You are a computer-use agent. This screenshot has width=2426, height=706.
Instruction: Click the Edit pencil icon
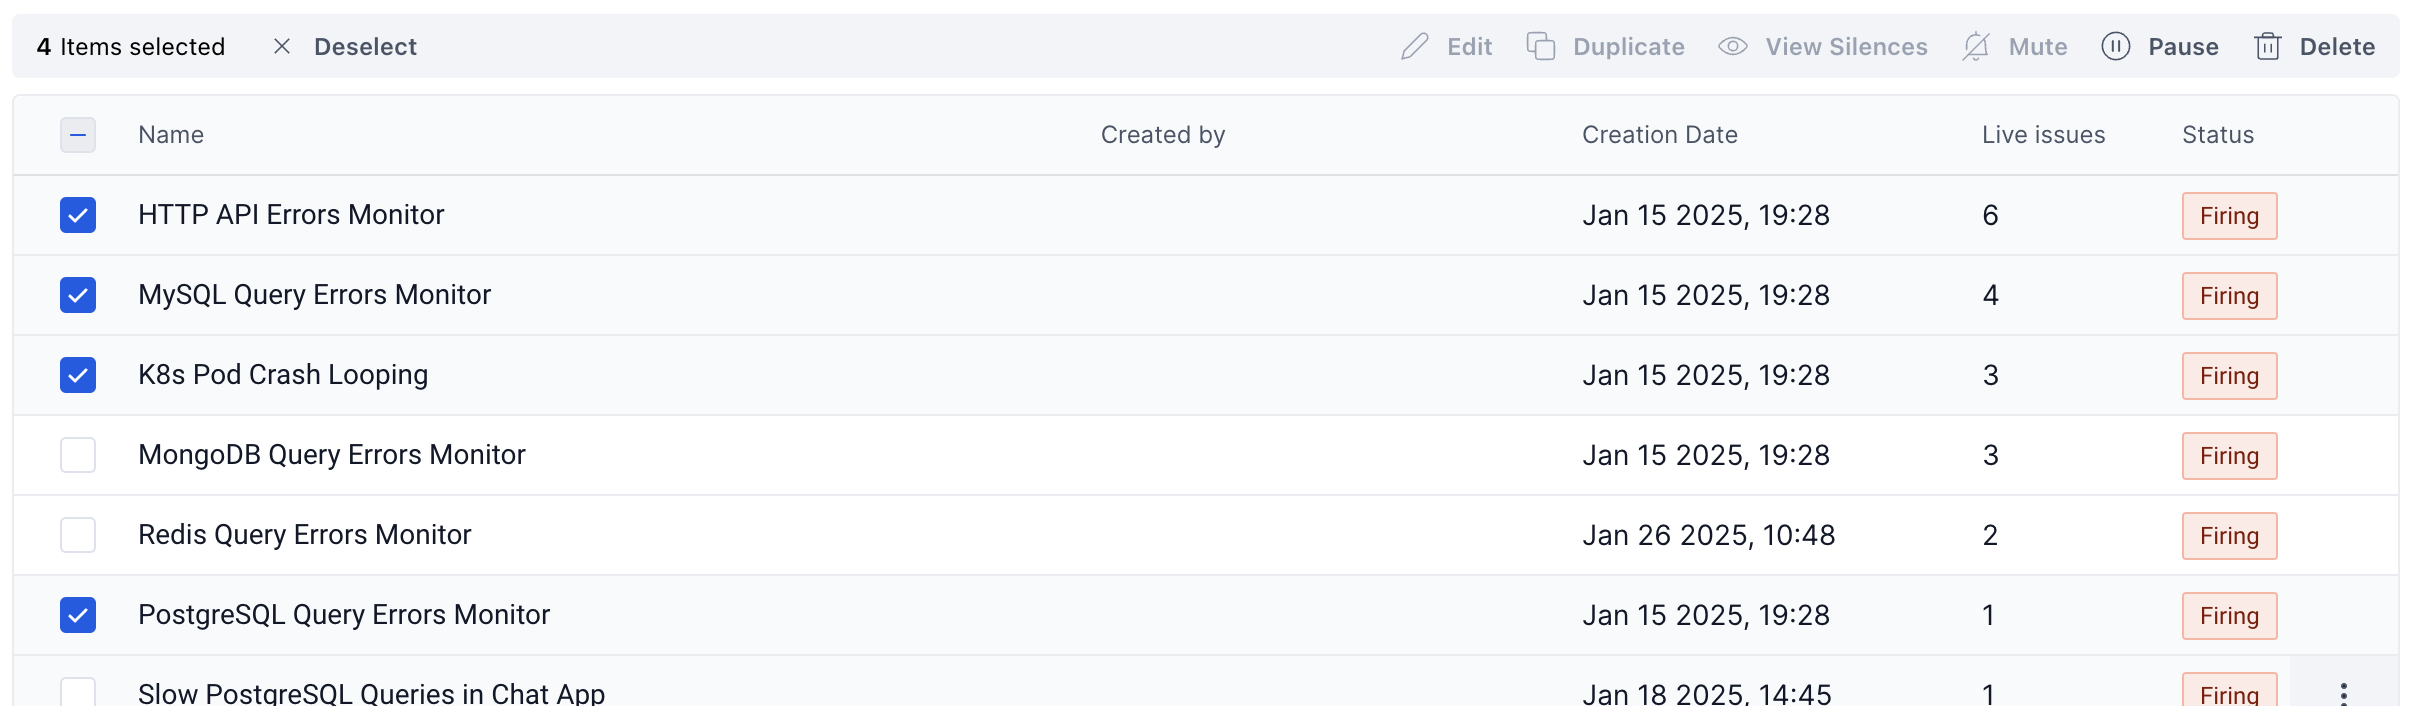click(x=1414, y=47)
